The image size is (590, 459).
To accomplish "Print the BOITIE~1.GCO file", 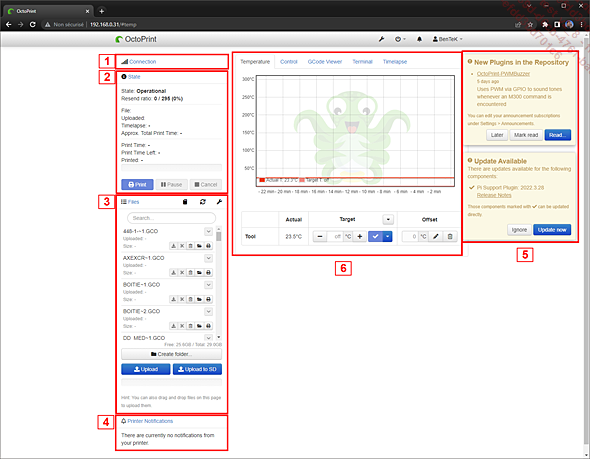I will [x=208, y=299].
